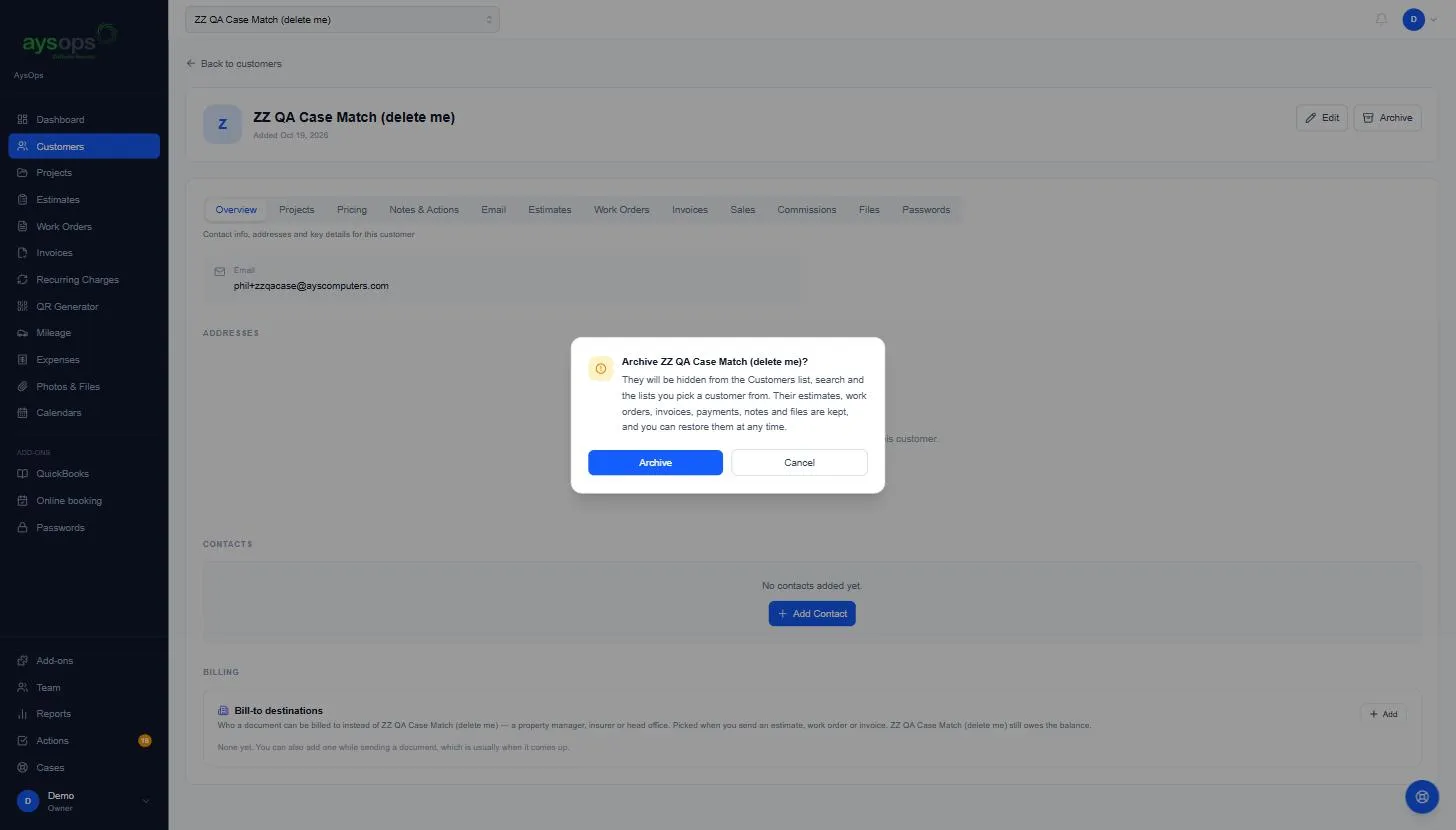Click the Recurring Charges icon
Image resolution: width=1456 pixels, height=830 pixels.
pyautogui.click(x=23, y=280)
